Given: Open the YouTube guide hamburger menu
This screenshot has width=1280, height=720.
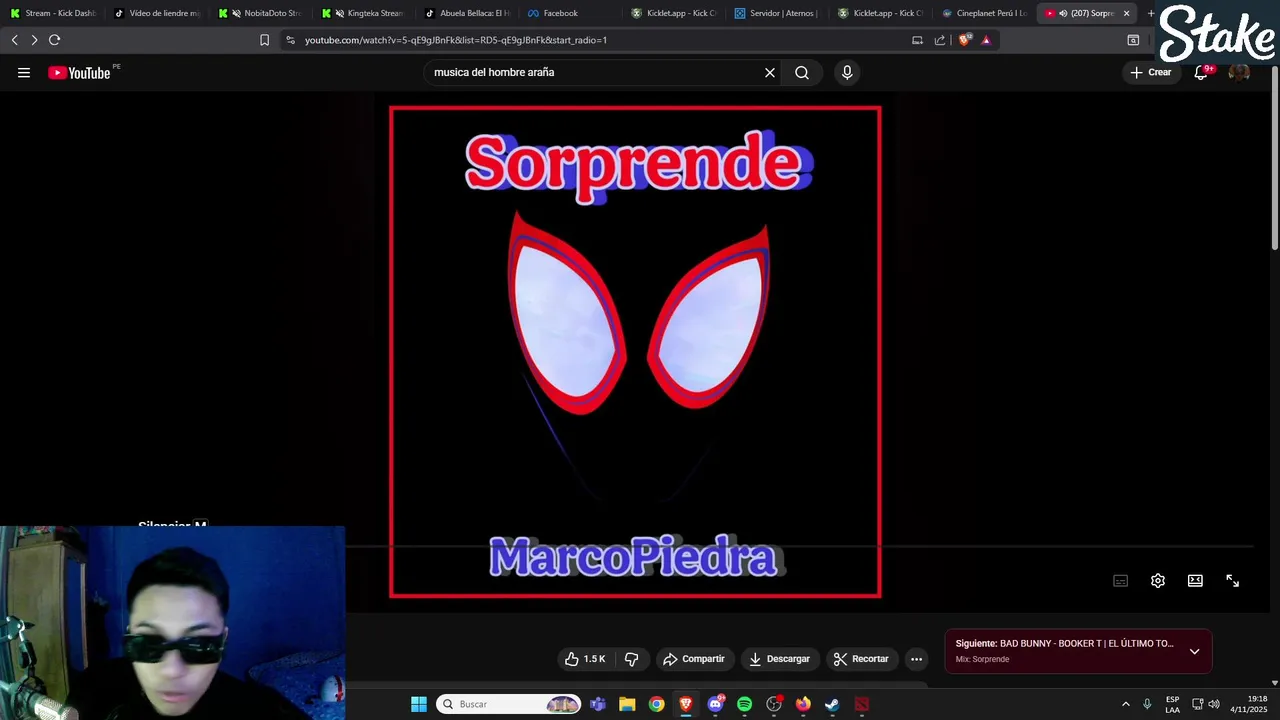Looking at the screenshot, I should [x=24, y=72].
